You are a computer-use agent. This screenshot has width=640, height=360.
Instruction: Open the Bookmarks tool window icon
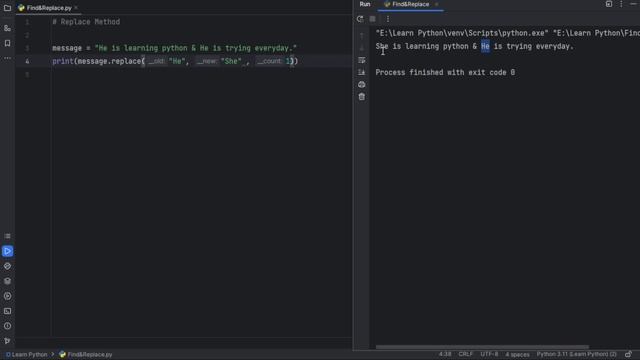click(x=7, y=43)
